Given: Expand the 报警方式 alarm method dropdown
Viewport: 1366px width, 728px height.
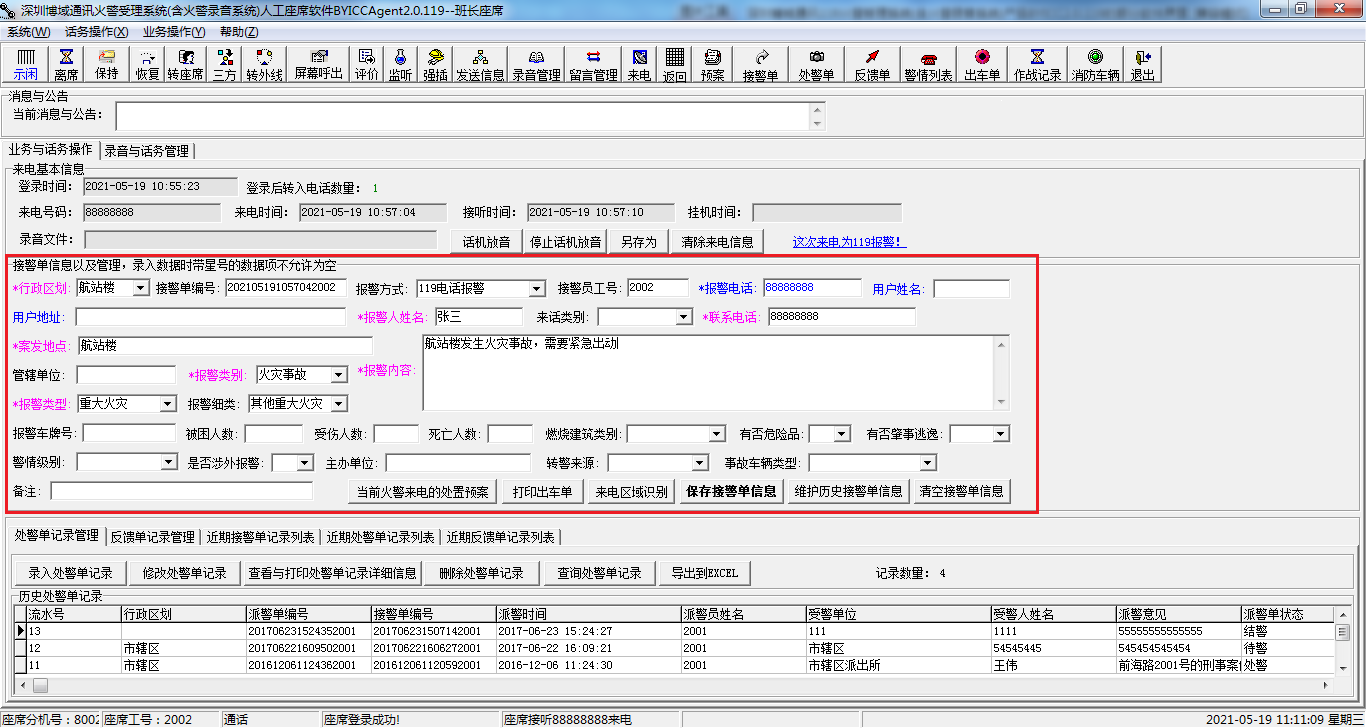Looking at the screenshot, I should 537,288.
